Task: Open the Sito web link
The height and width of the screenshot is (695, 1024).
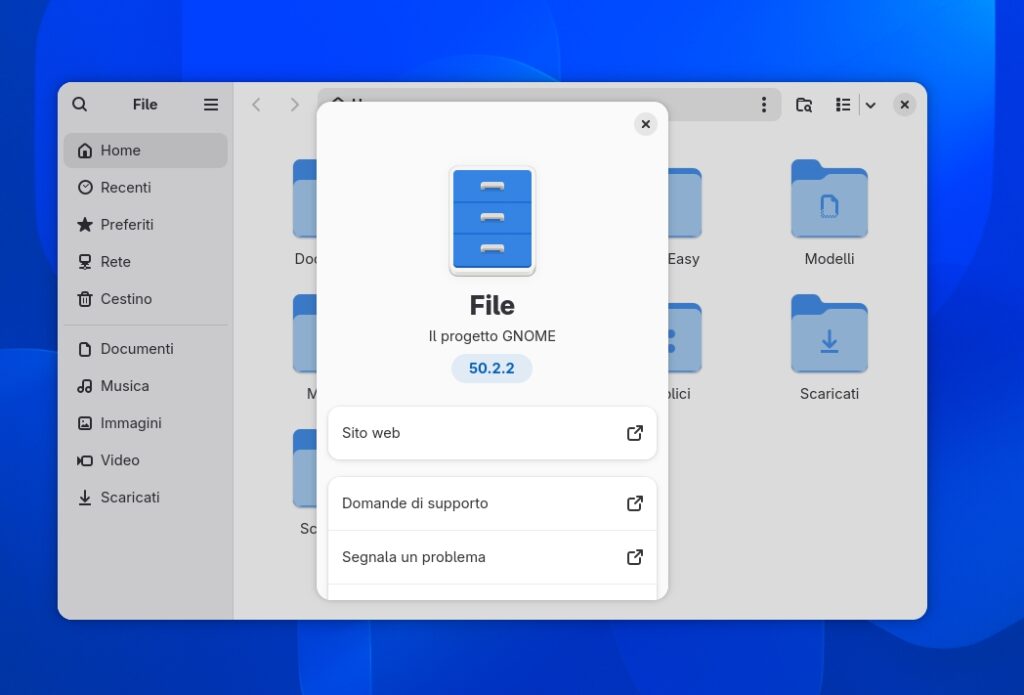Action: (492, 433)
